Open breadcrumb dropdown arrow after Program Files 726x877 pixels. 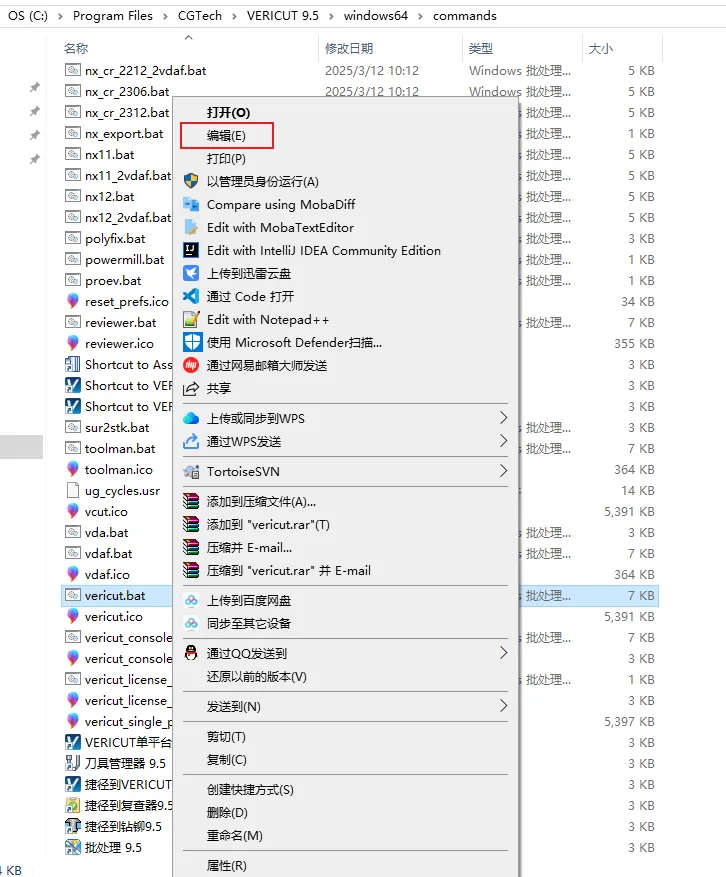coord(165,16)
